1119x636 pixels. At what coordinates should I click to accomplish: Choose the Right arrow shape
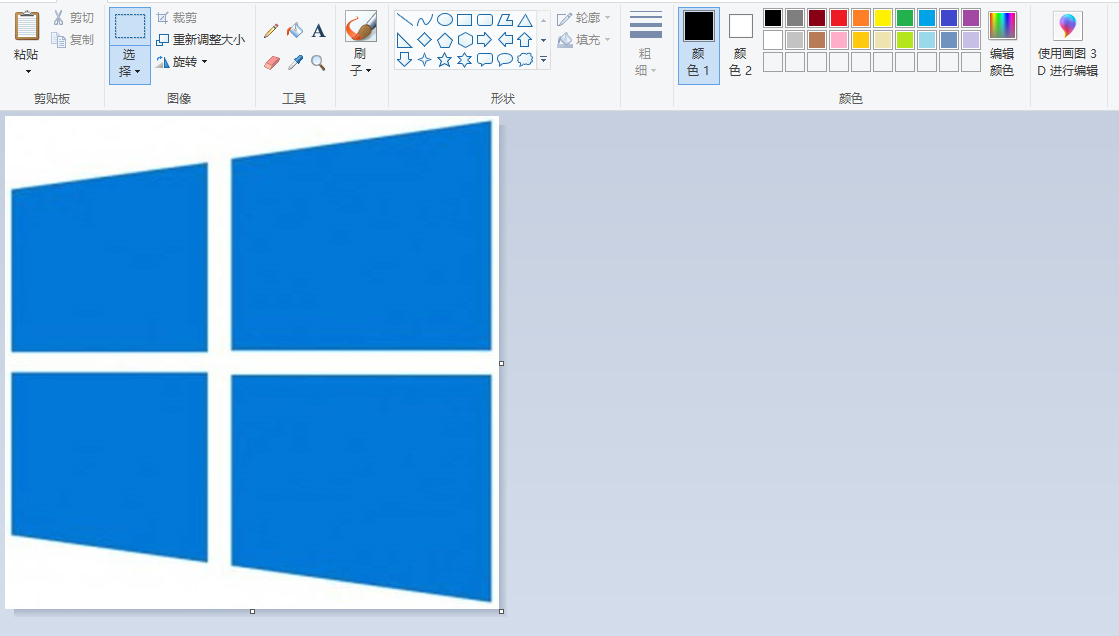(485, 40)
